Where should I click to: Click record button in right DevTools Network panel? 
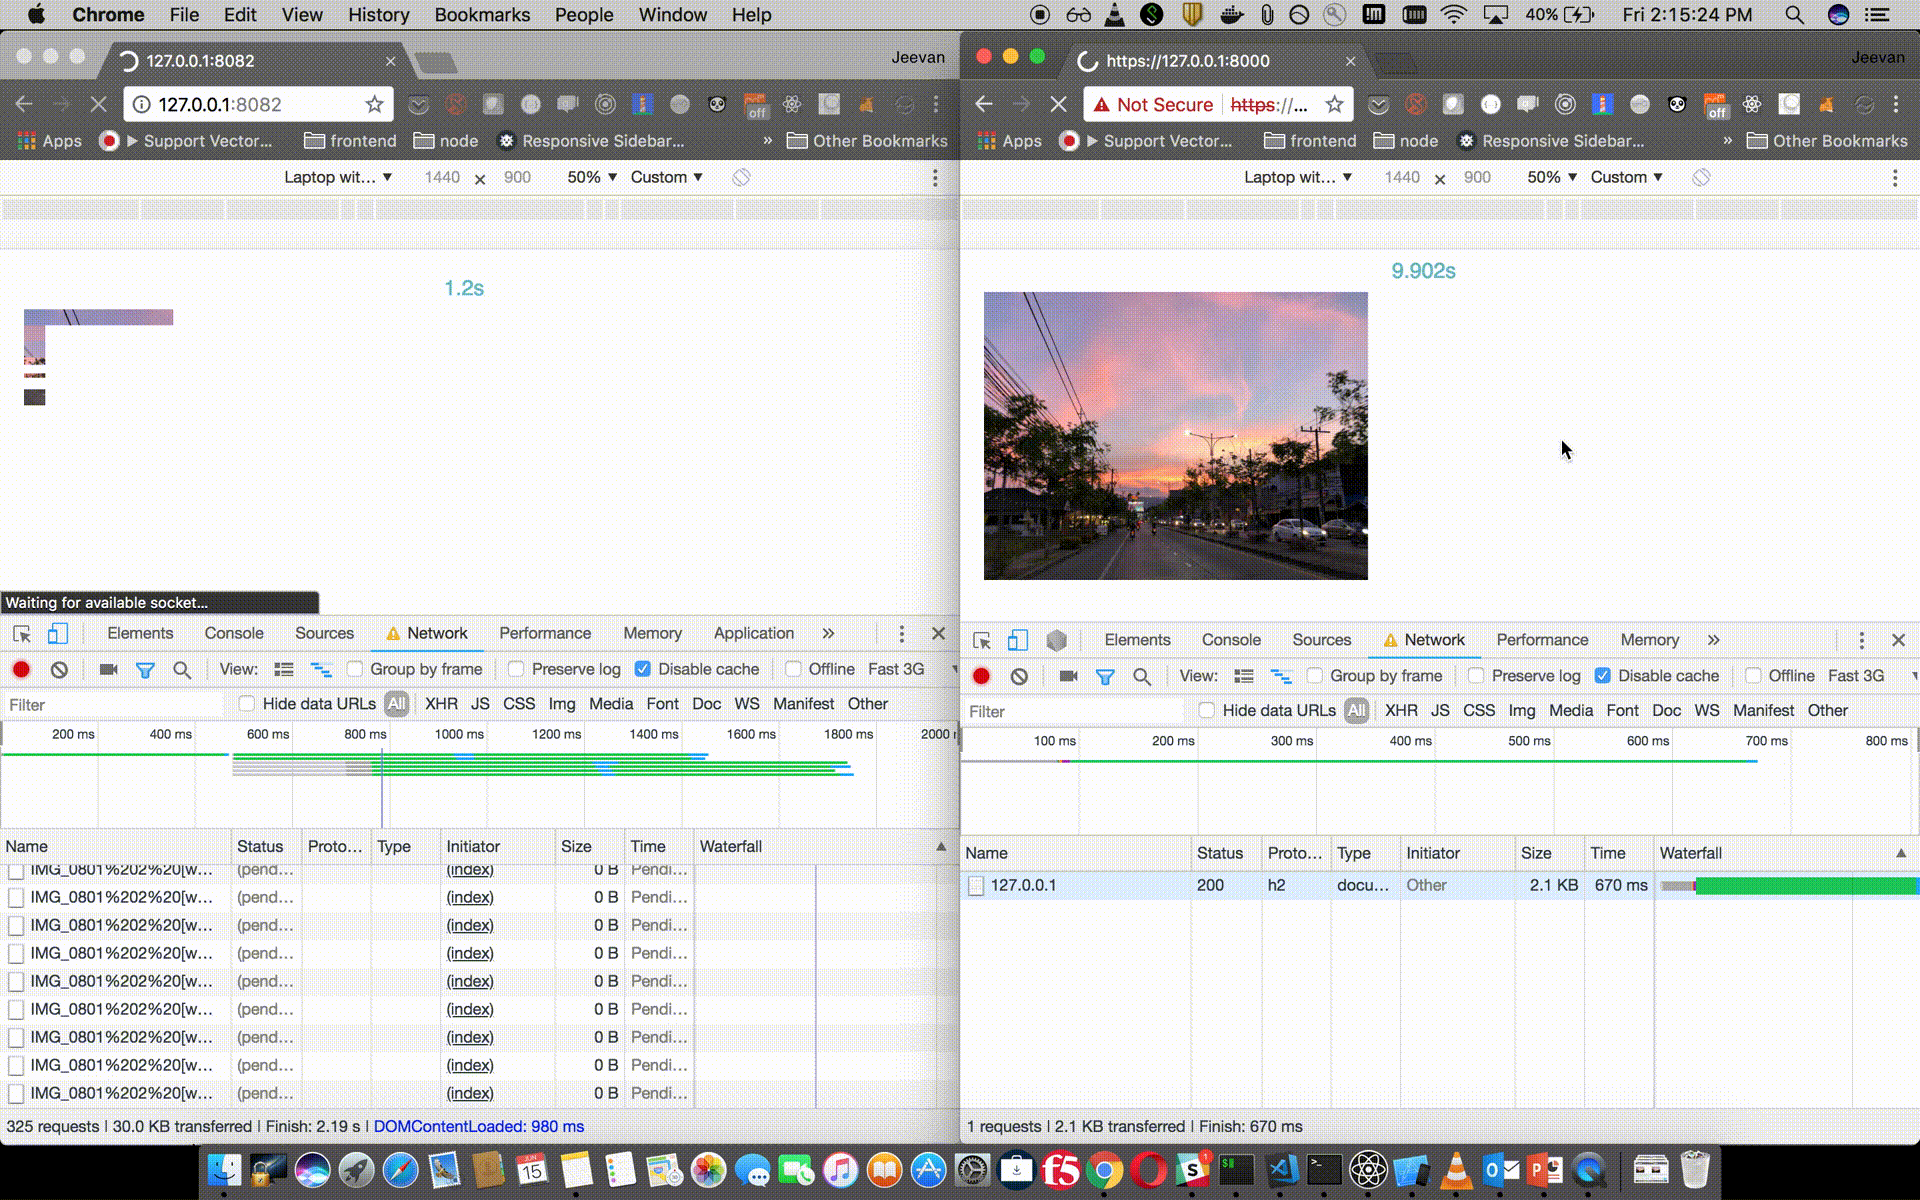tap(981, 676)
